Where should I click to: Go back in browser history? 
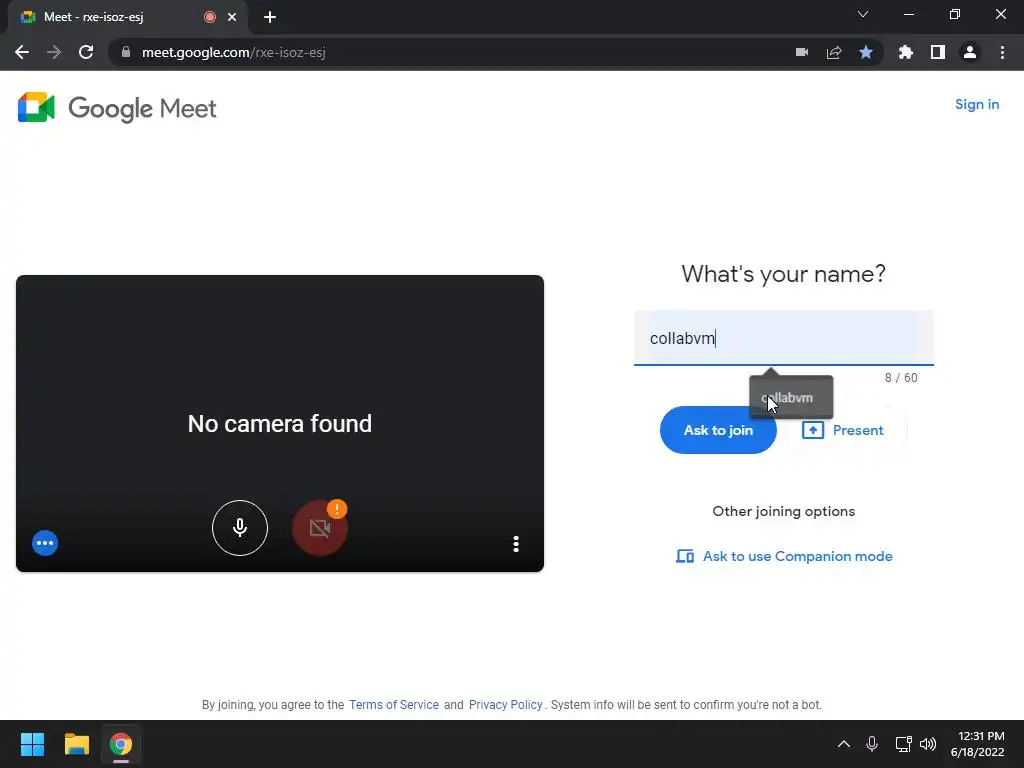coord(22,52)
